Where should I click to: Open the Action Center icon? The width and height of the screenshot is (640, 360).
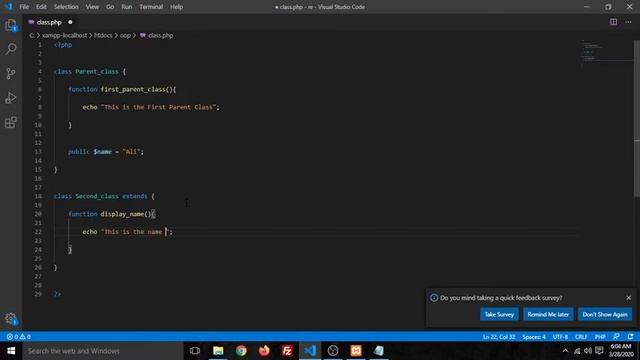tap(599, 351)
